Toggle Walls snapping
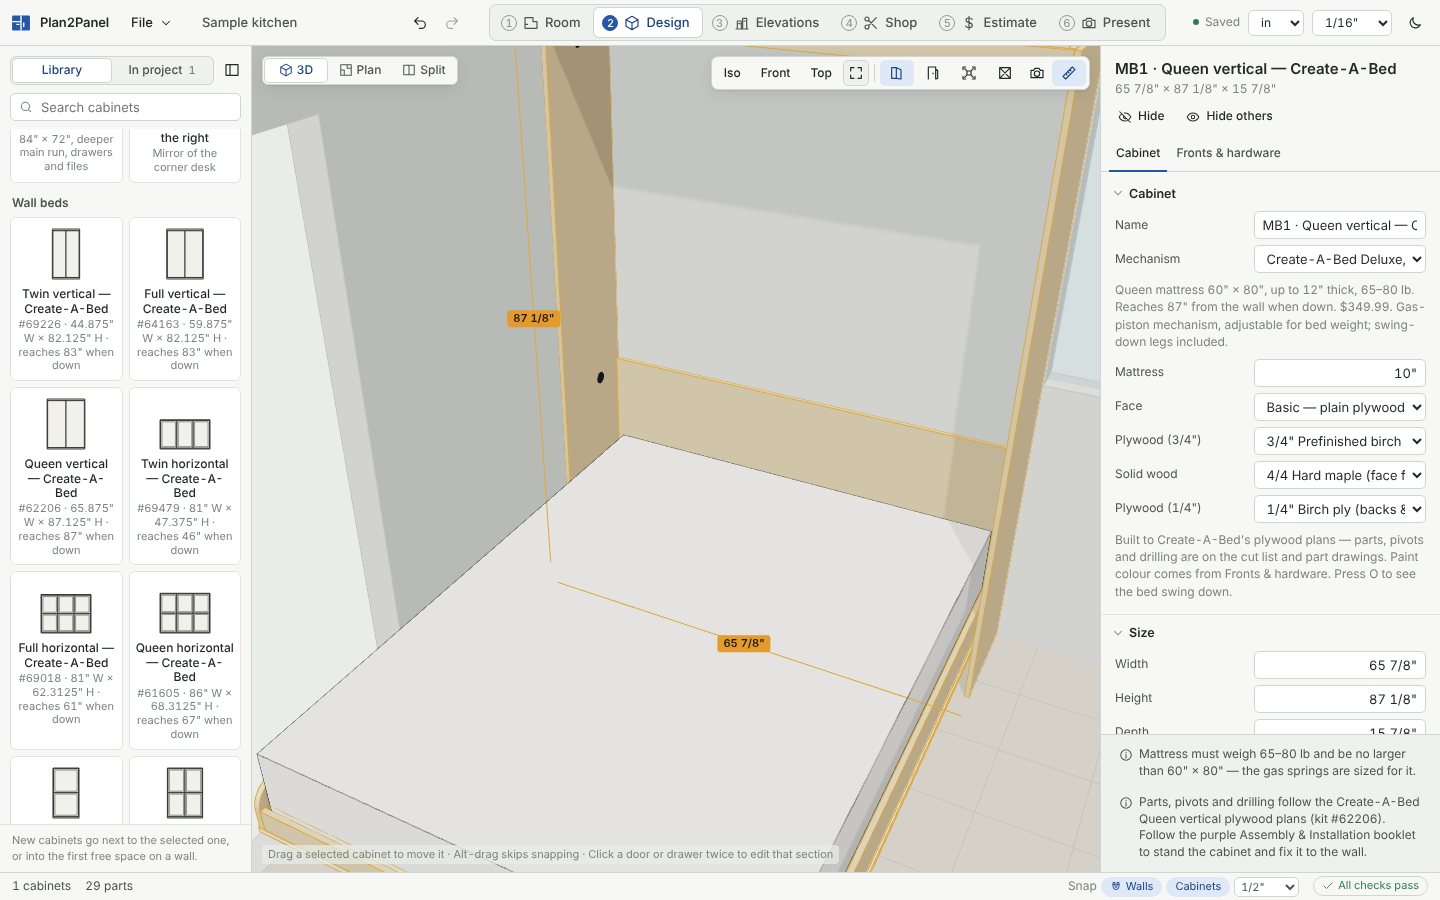The image size is (1440, 900). coord(1131,886)
